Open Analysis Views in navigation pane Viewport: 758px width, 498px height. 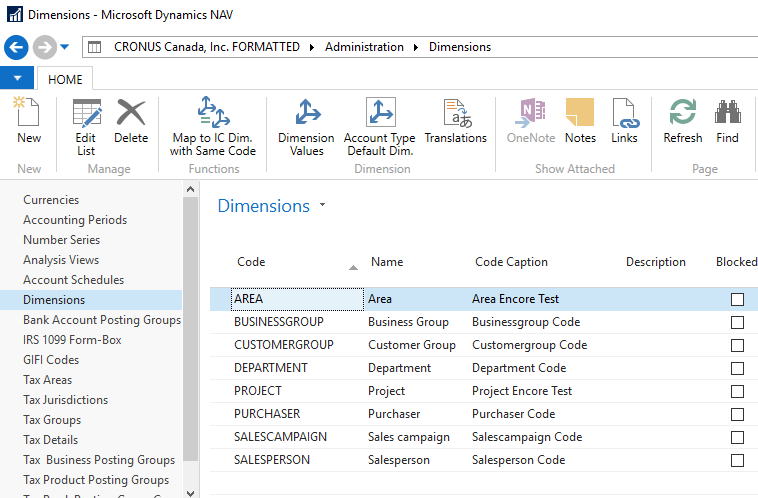[61, 260]
